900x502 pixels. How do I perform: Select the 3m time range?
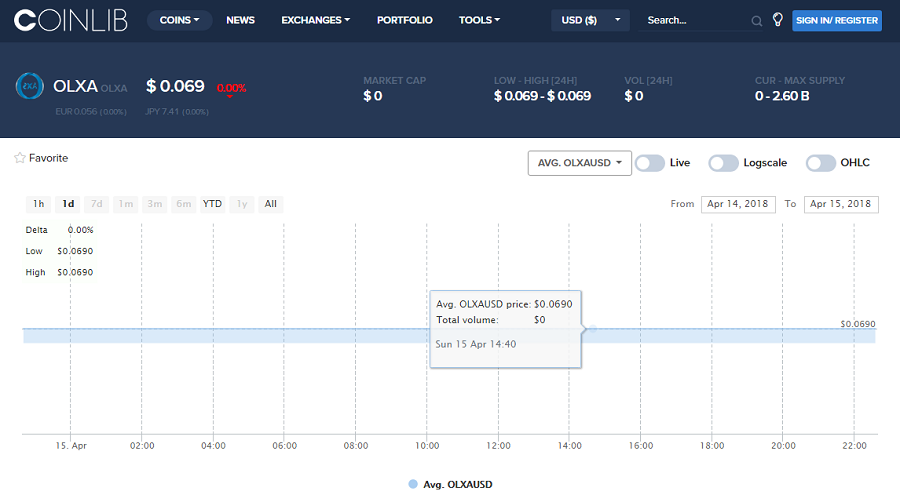click(x=154, y=204)
